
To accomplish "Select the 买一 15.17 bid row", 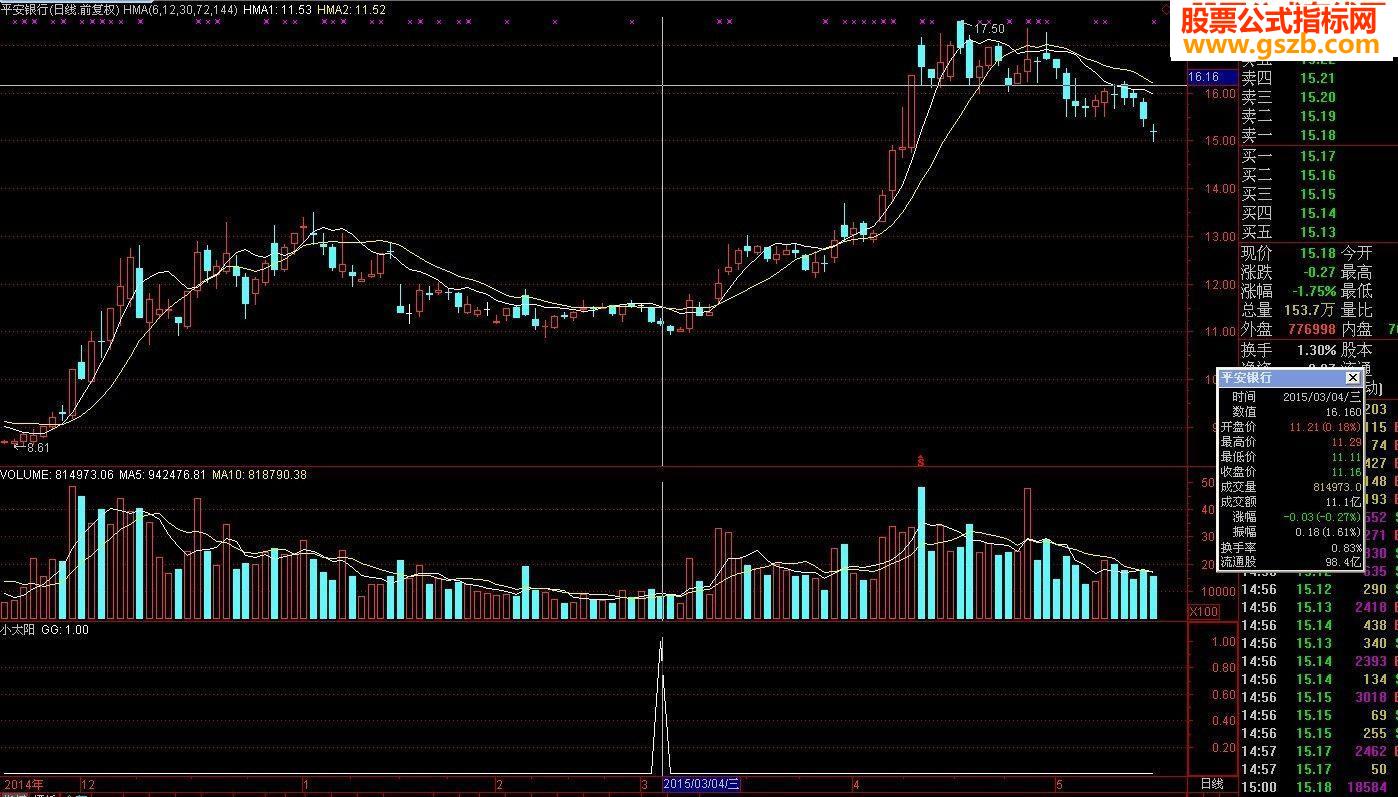I will [x=1290, y=156].
